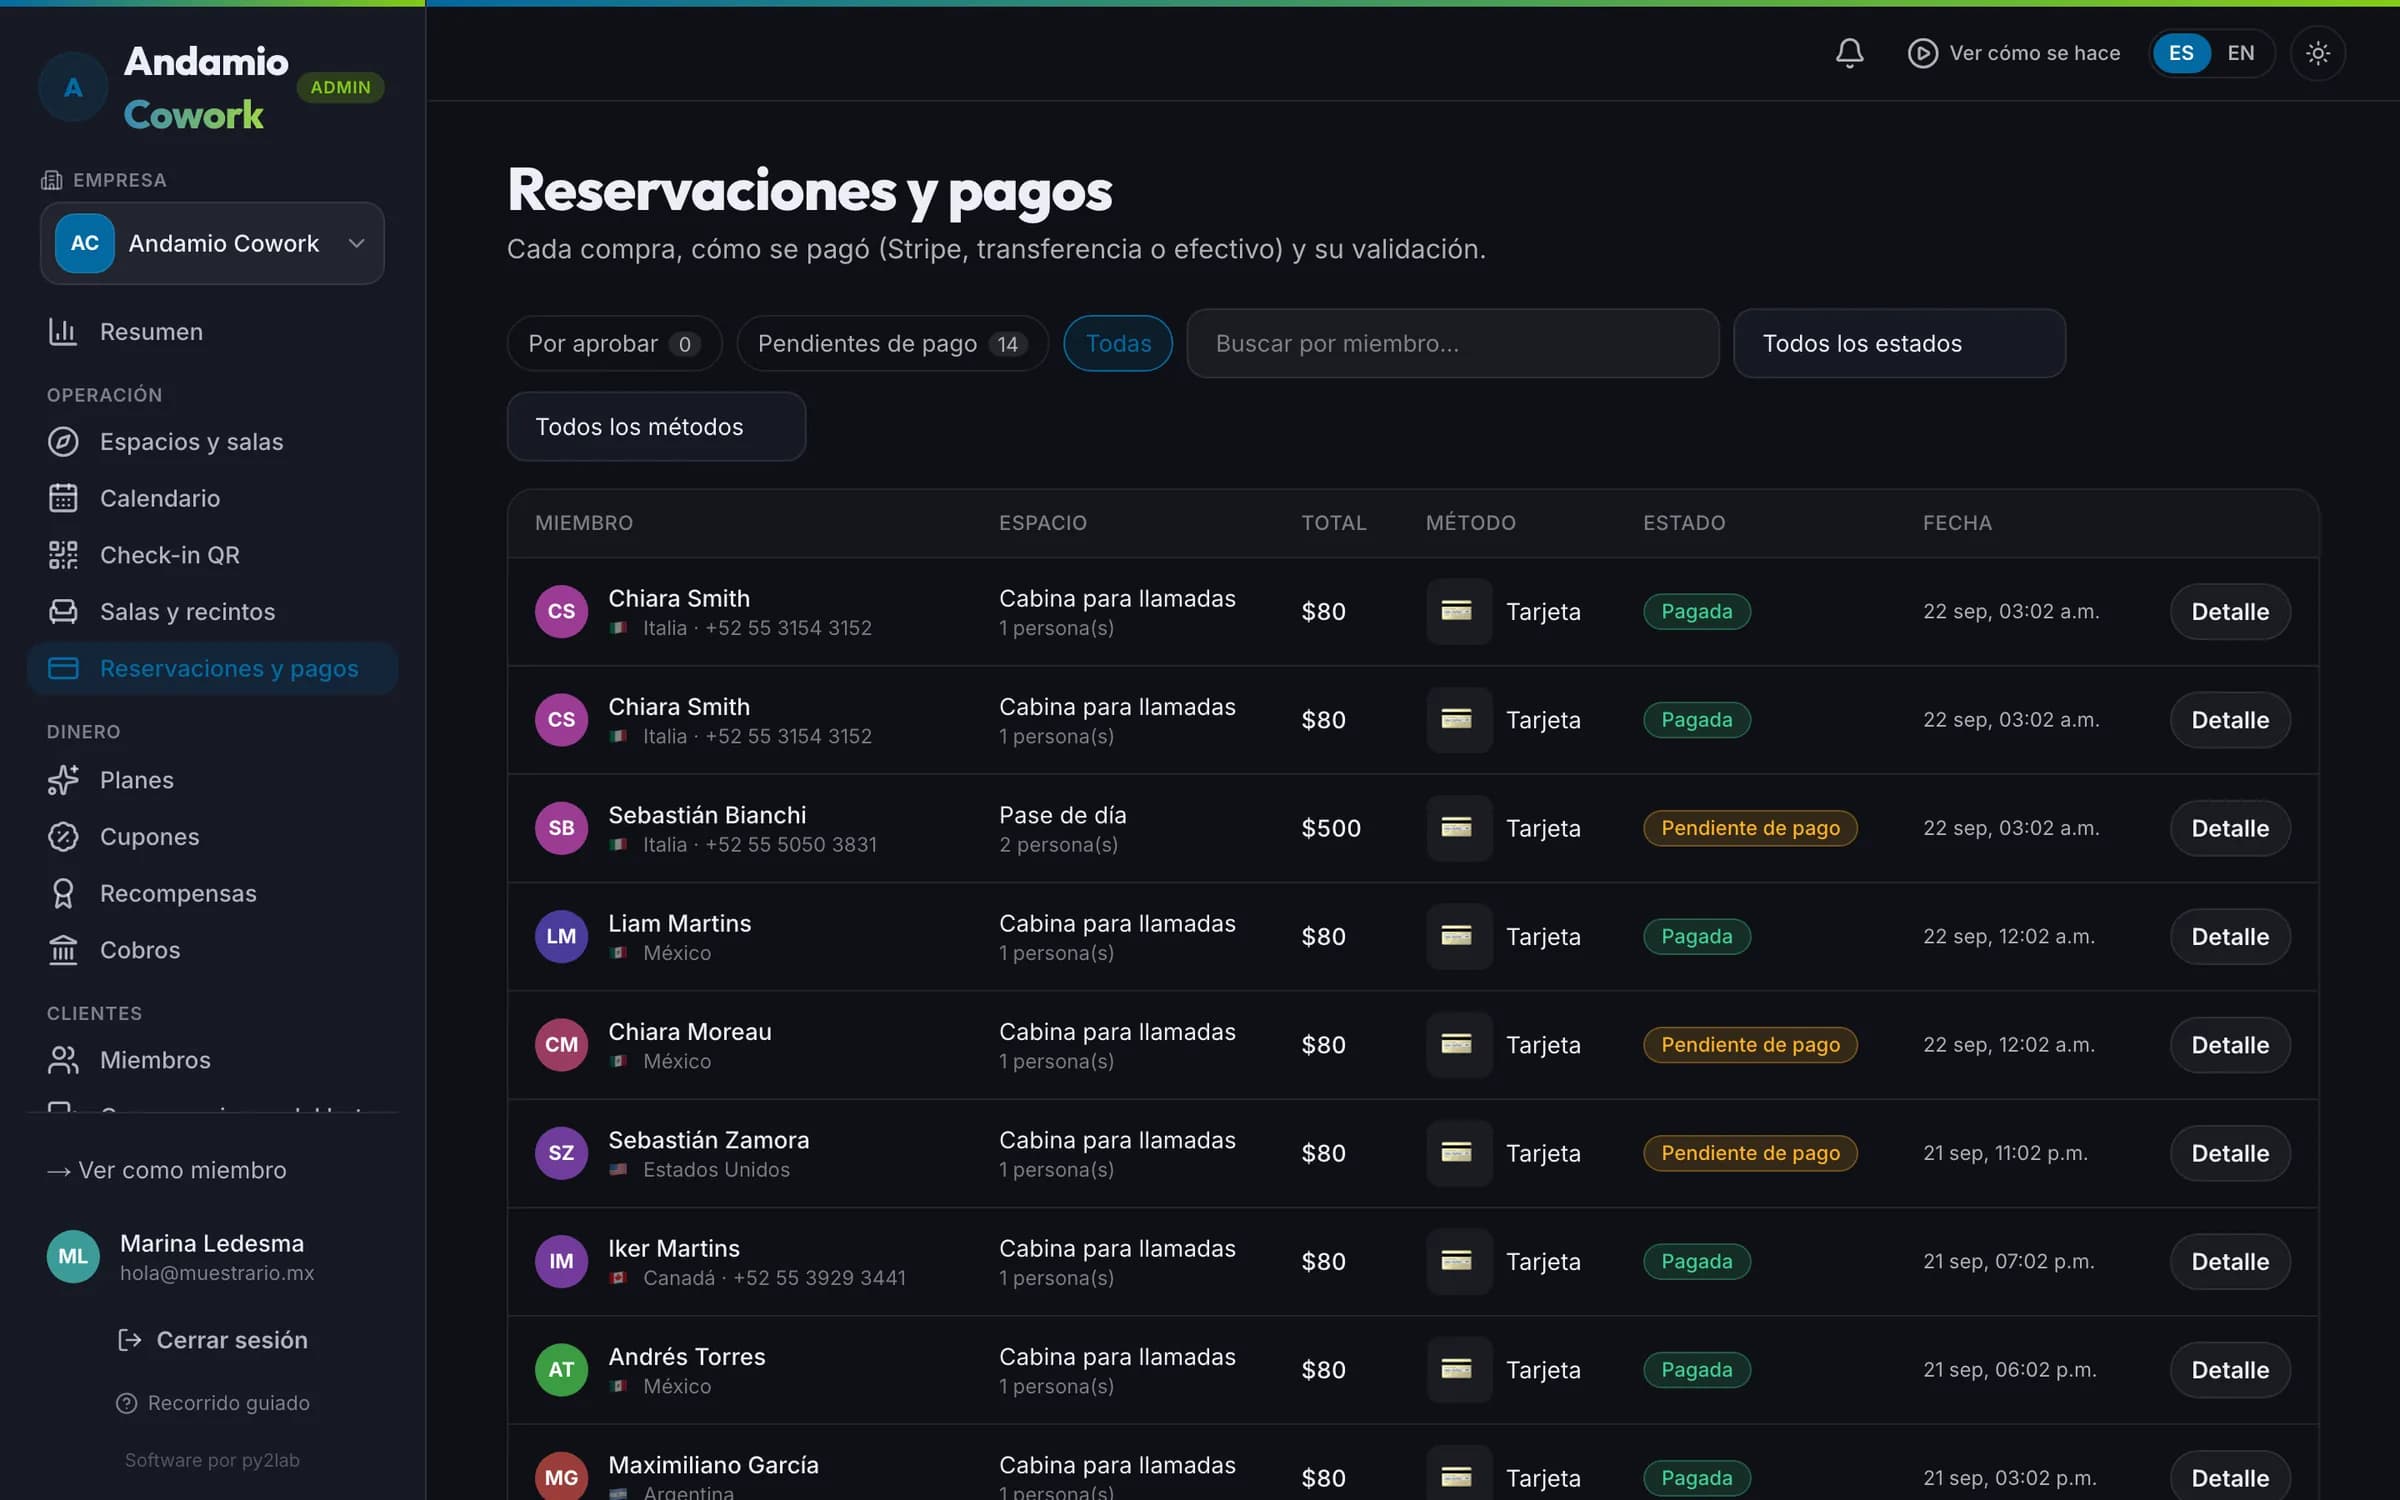The width and height of the screenshot is (2400, 1500).
Task: Expand the Andamio Cowork company selector
Action: pyautogui.click(x=212, y=243)
